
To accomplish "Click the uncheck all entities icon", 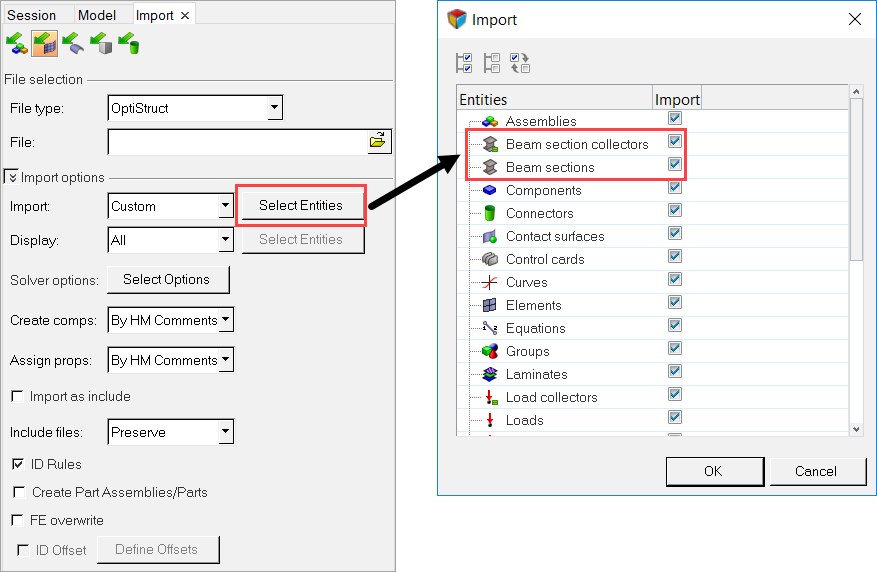I will [x=492, y=63].
